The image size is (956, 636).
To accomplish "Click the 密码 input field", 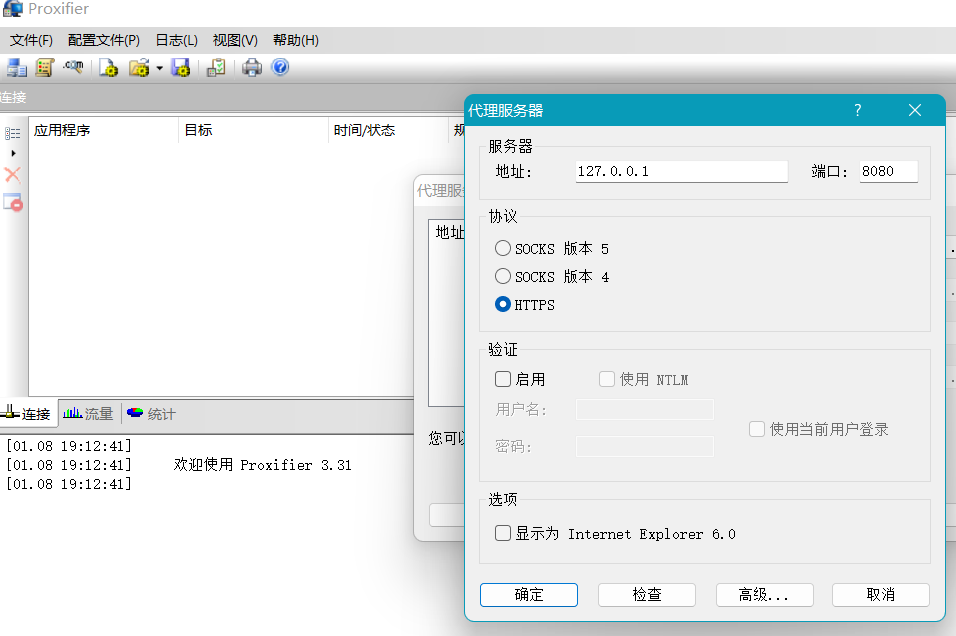I will point(644,446).
